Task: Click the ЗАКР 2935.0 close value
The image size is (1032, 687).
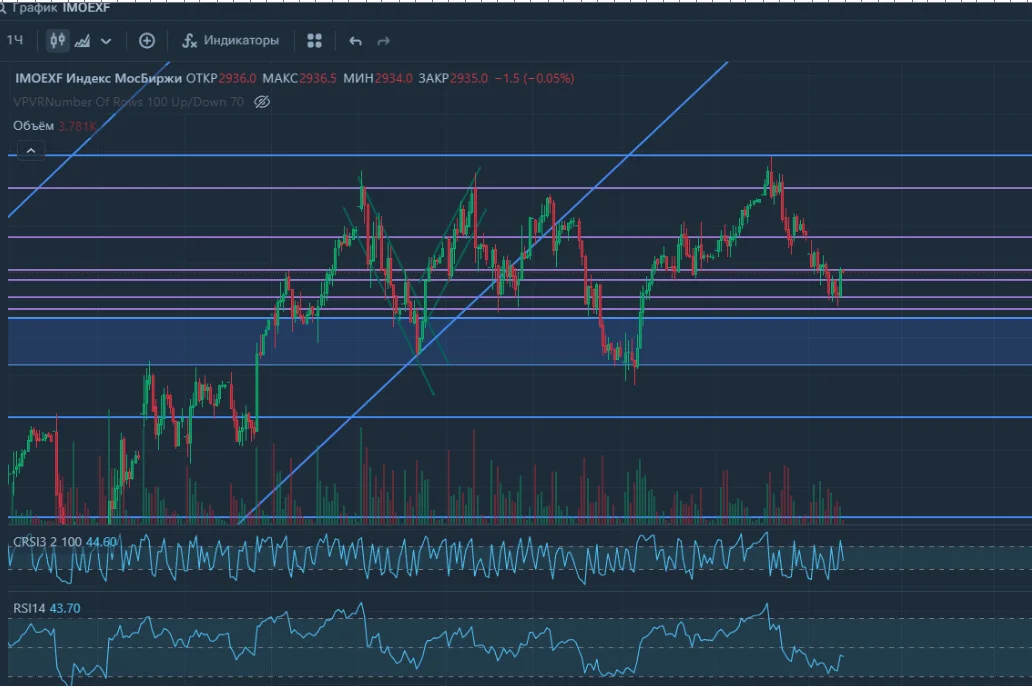Action: coord(453,78)
